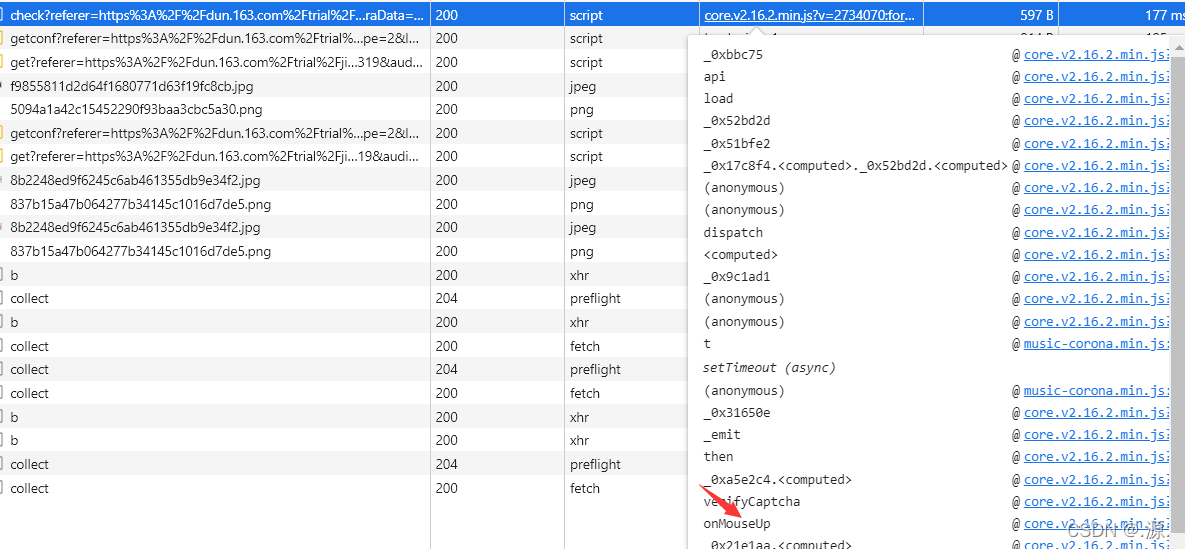
Task: Open source link for dispatch call frame
Action: [1096, 232]
